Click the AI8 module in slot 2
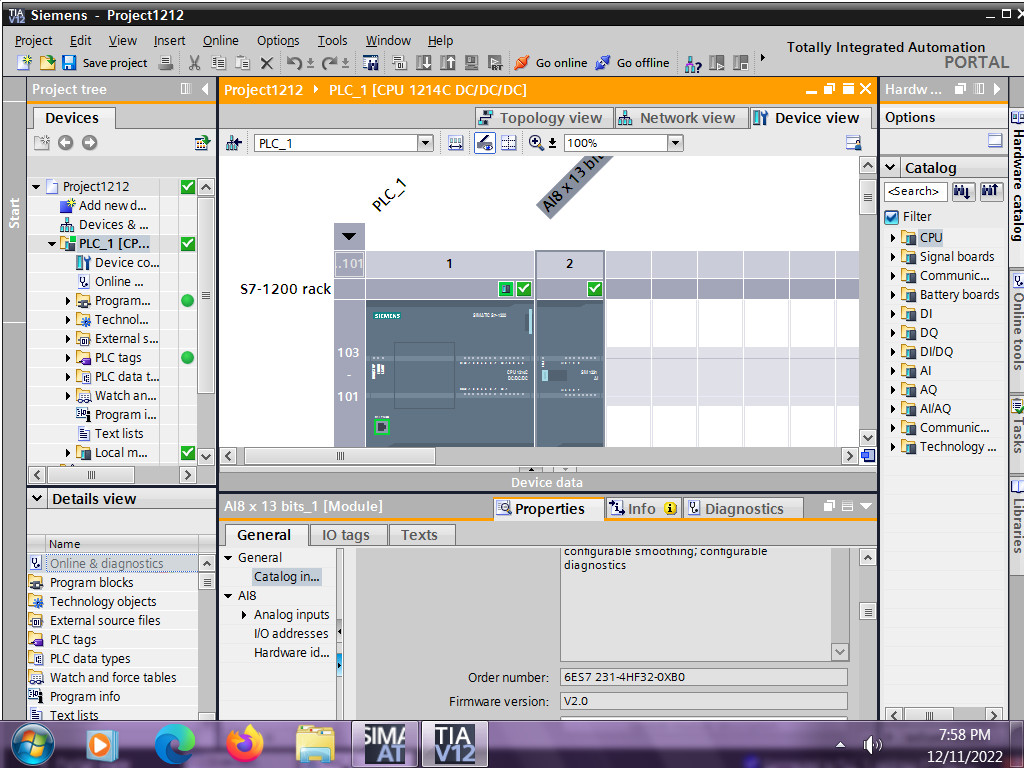Image resolution: width=1024 pixels, height=768 pixels. [x=569, y=374]
